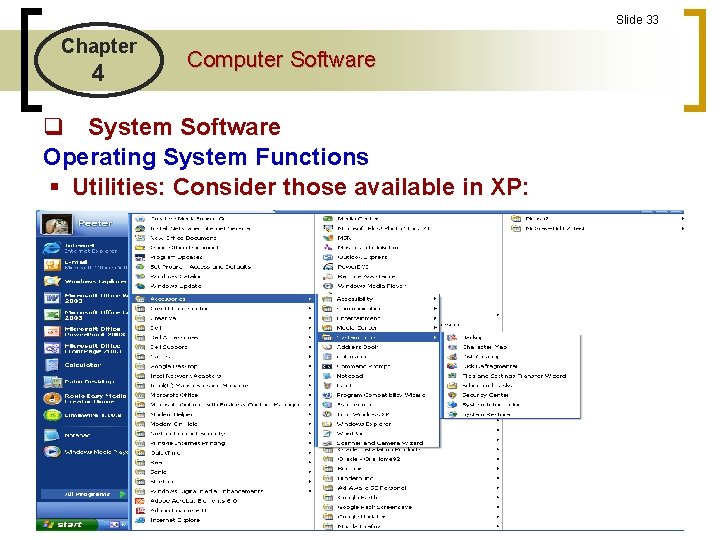Click the Calculator icon in the left Start column

pos(52,365)
